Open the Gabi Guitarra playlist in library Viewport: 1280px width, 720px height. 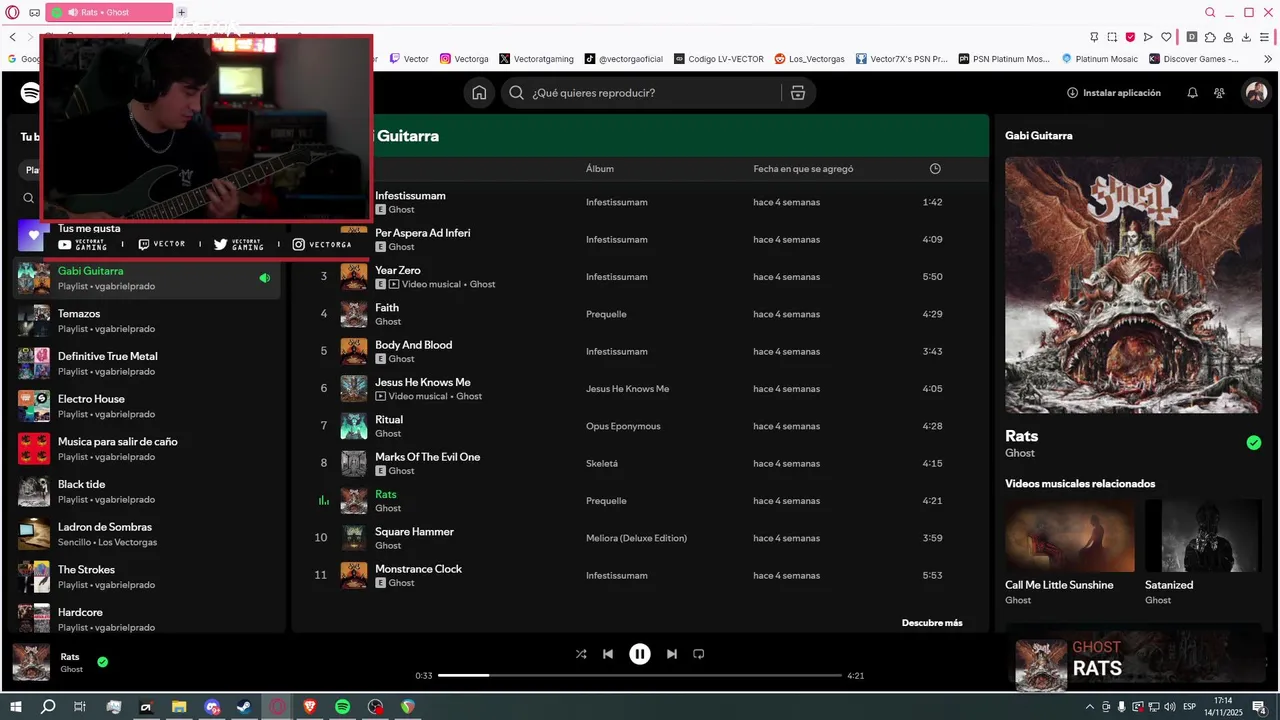pos(146,278)
